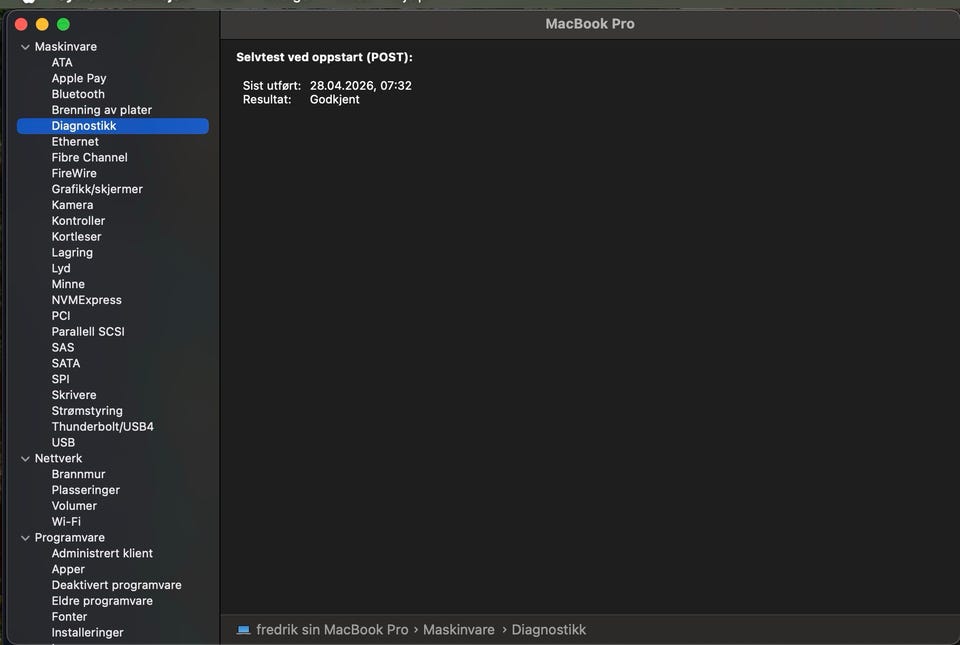Open Kontroller hardware entry
This screenshot has width=960, height=645.
point(78,221)
